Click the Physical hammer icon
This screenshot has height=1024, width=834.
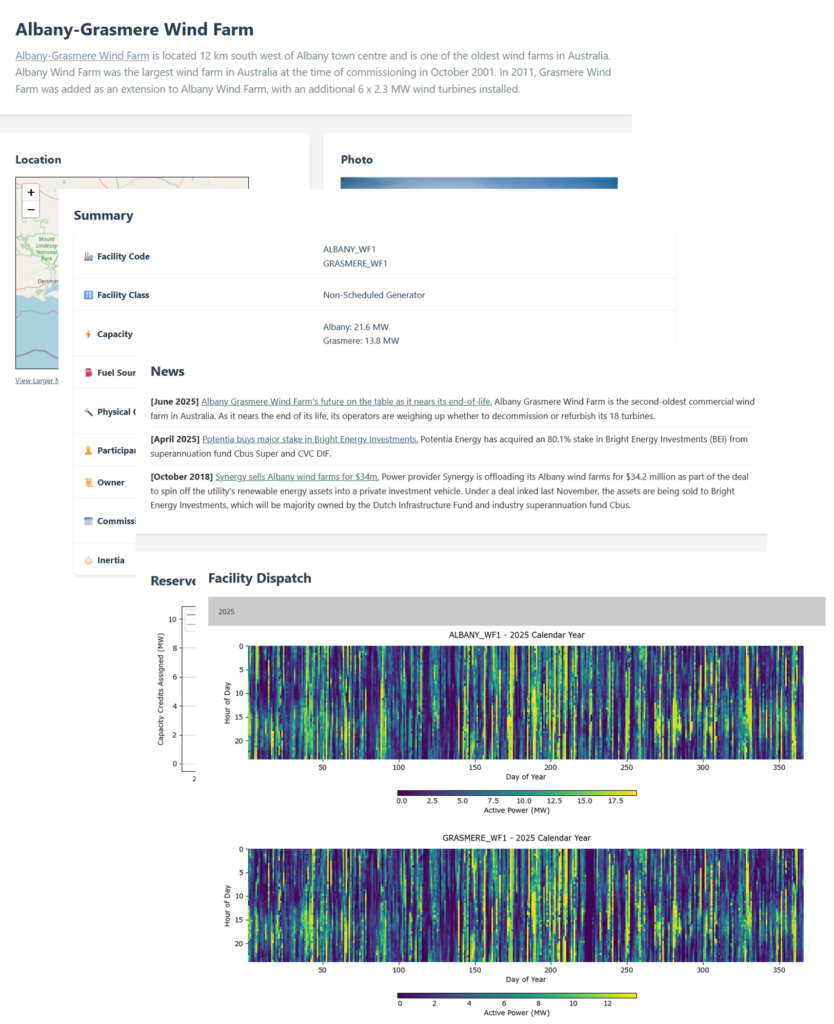coord(88,412)
